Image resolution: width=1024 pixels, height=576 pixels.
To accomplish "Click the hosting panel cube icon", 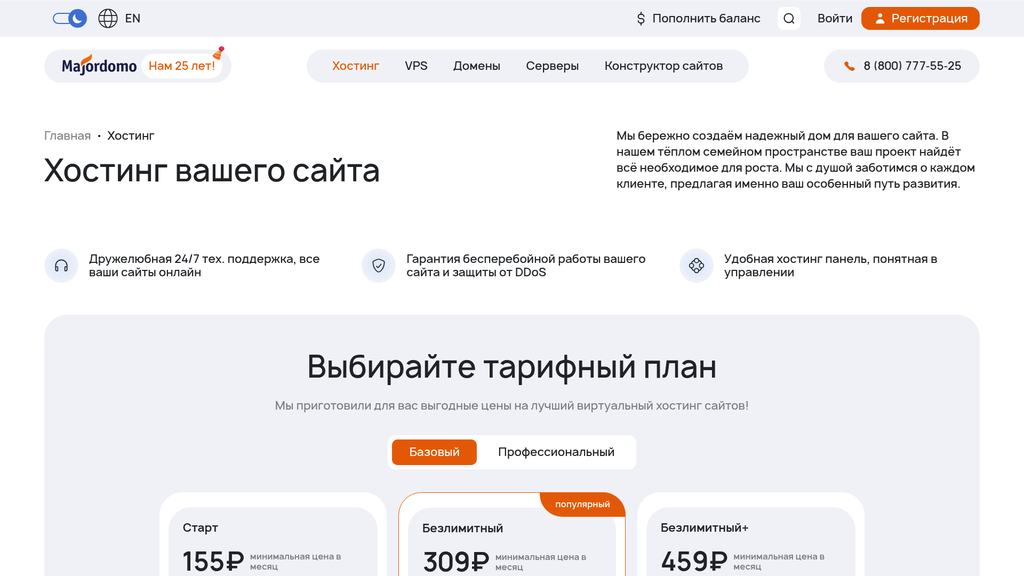I will pyautogui.click(x=696, y=265).
